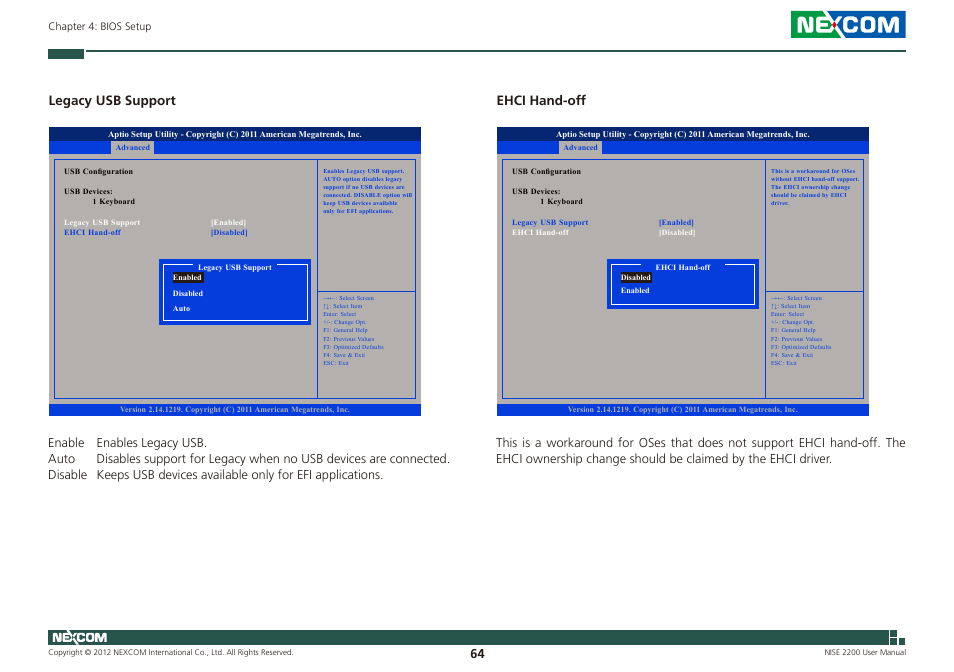Click the Chapter 4: BIOS Setup header text

[x=100, y=27]
